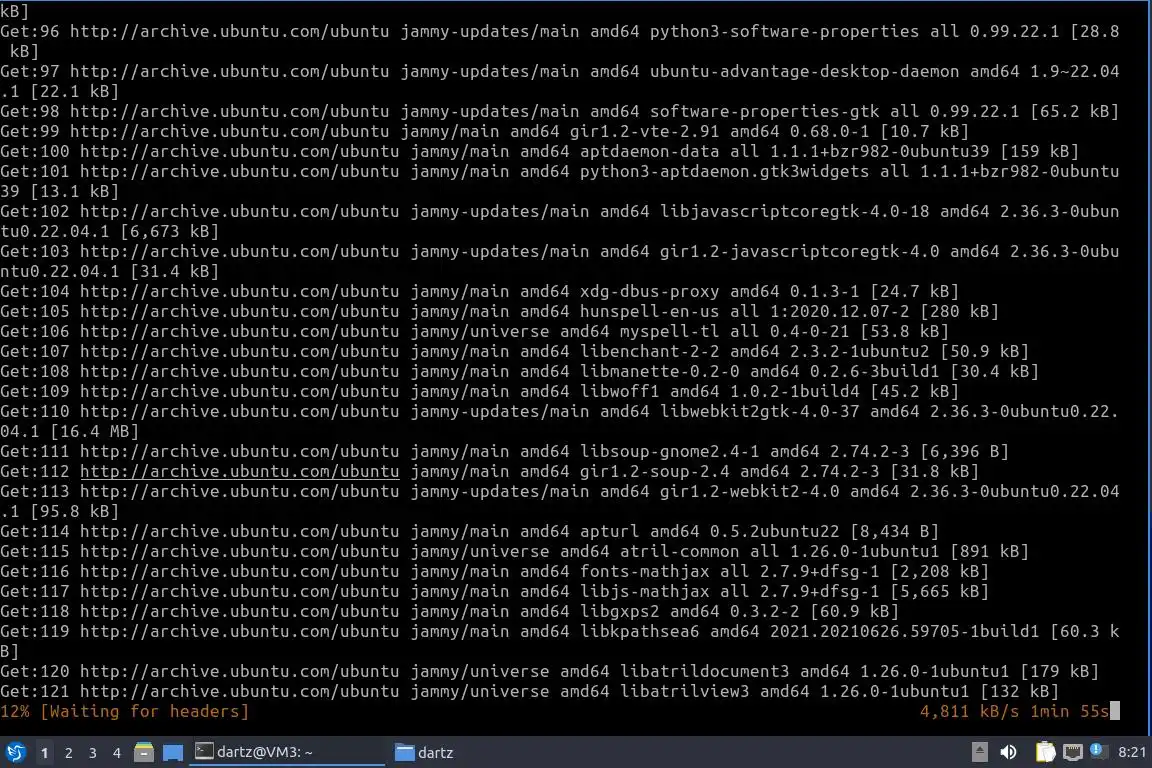Launch file manager from quick launch
The image size is (1152, 768).
click(144, 752)
